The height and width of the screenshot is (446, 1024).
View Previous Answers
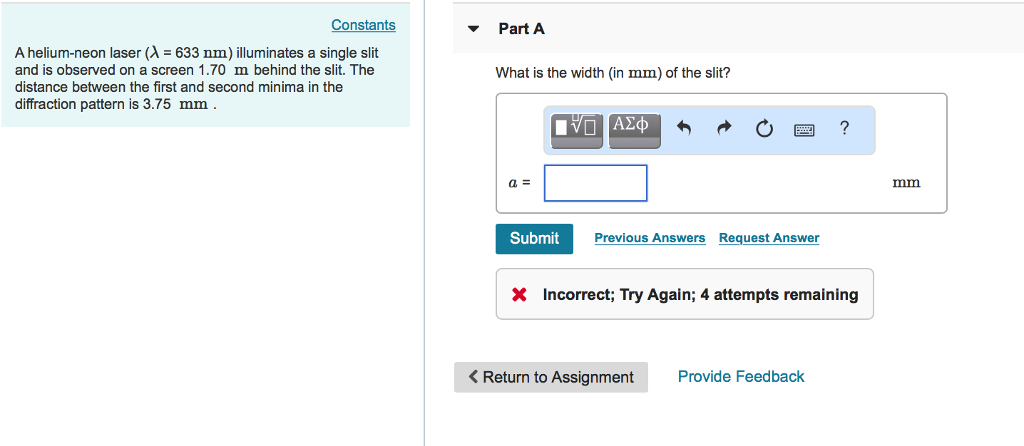point(650,238)
